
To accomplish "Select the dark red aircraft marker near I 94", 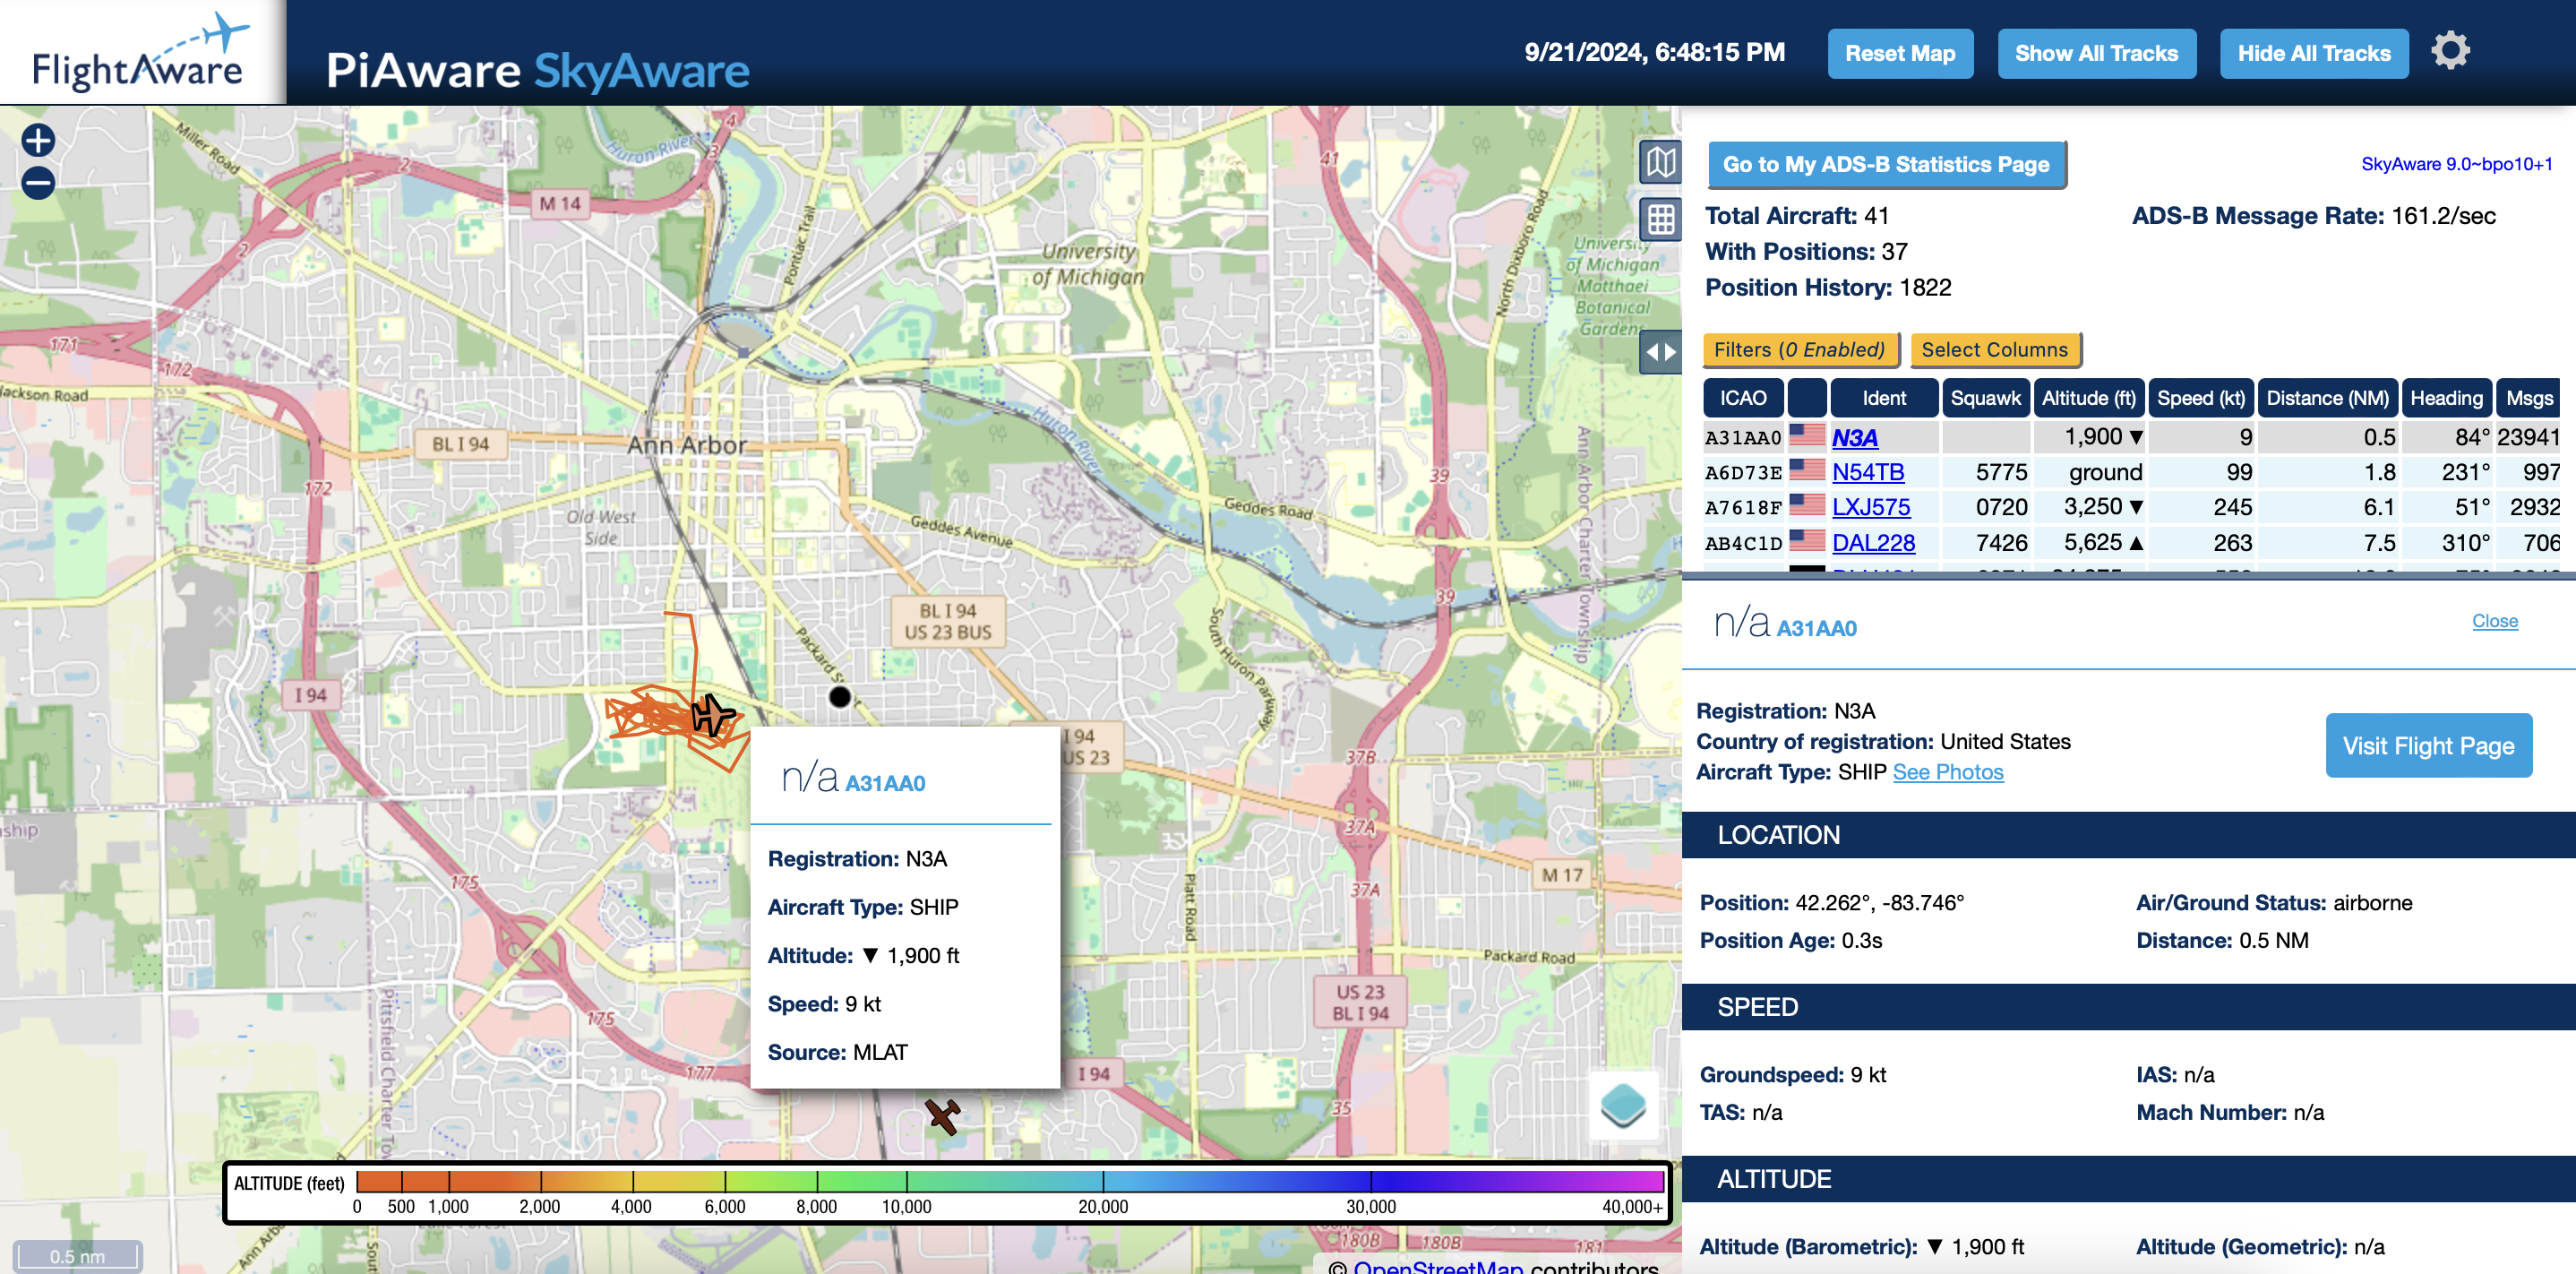I will point(942,1116).
